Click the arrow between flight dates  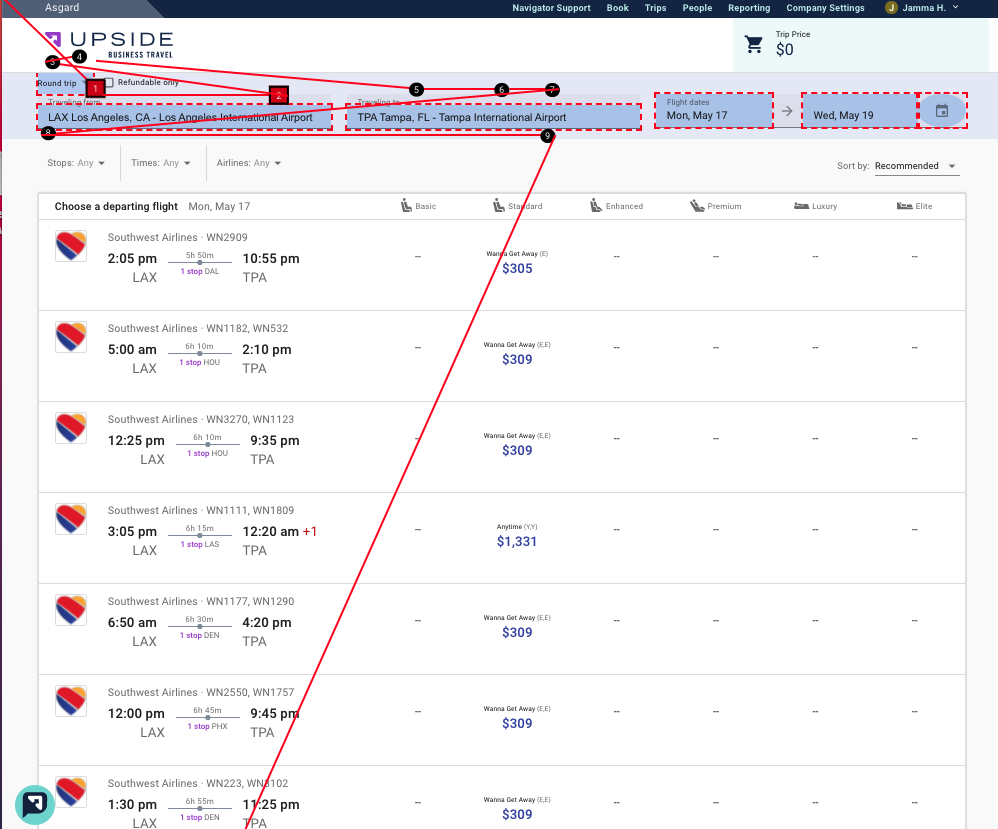point(787,111)
